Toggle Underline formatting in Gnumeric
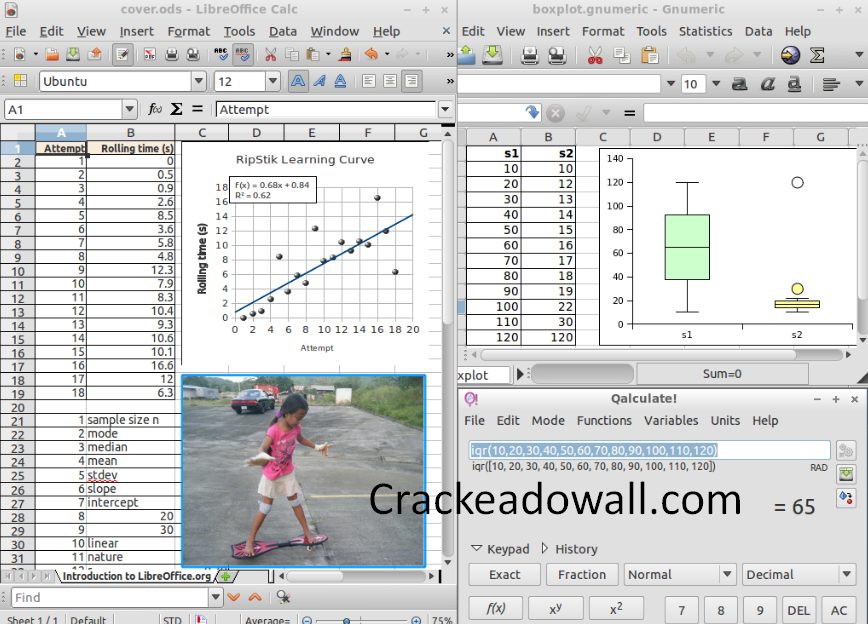The height and width of the screenshot is (624, 868). [x=794, y=85]
